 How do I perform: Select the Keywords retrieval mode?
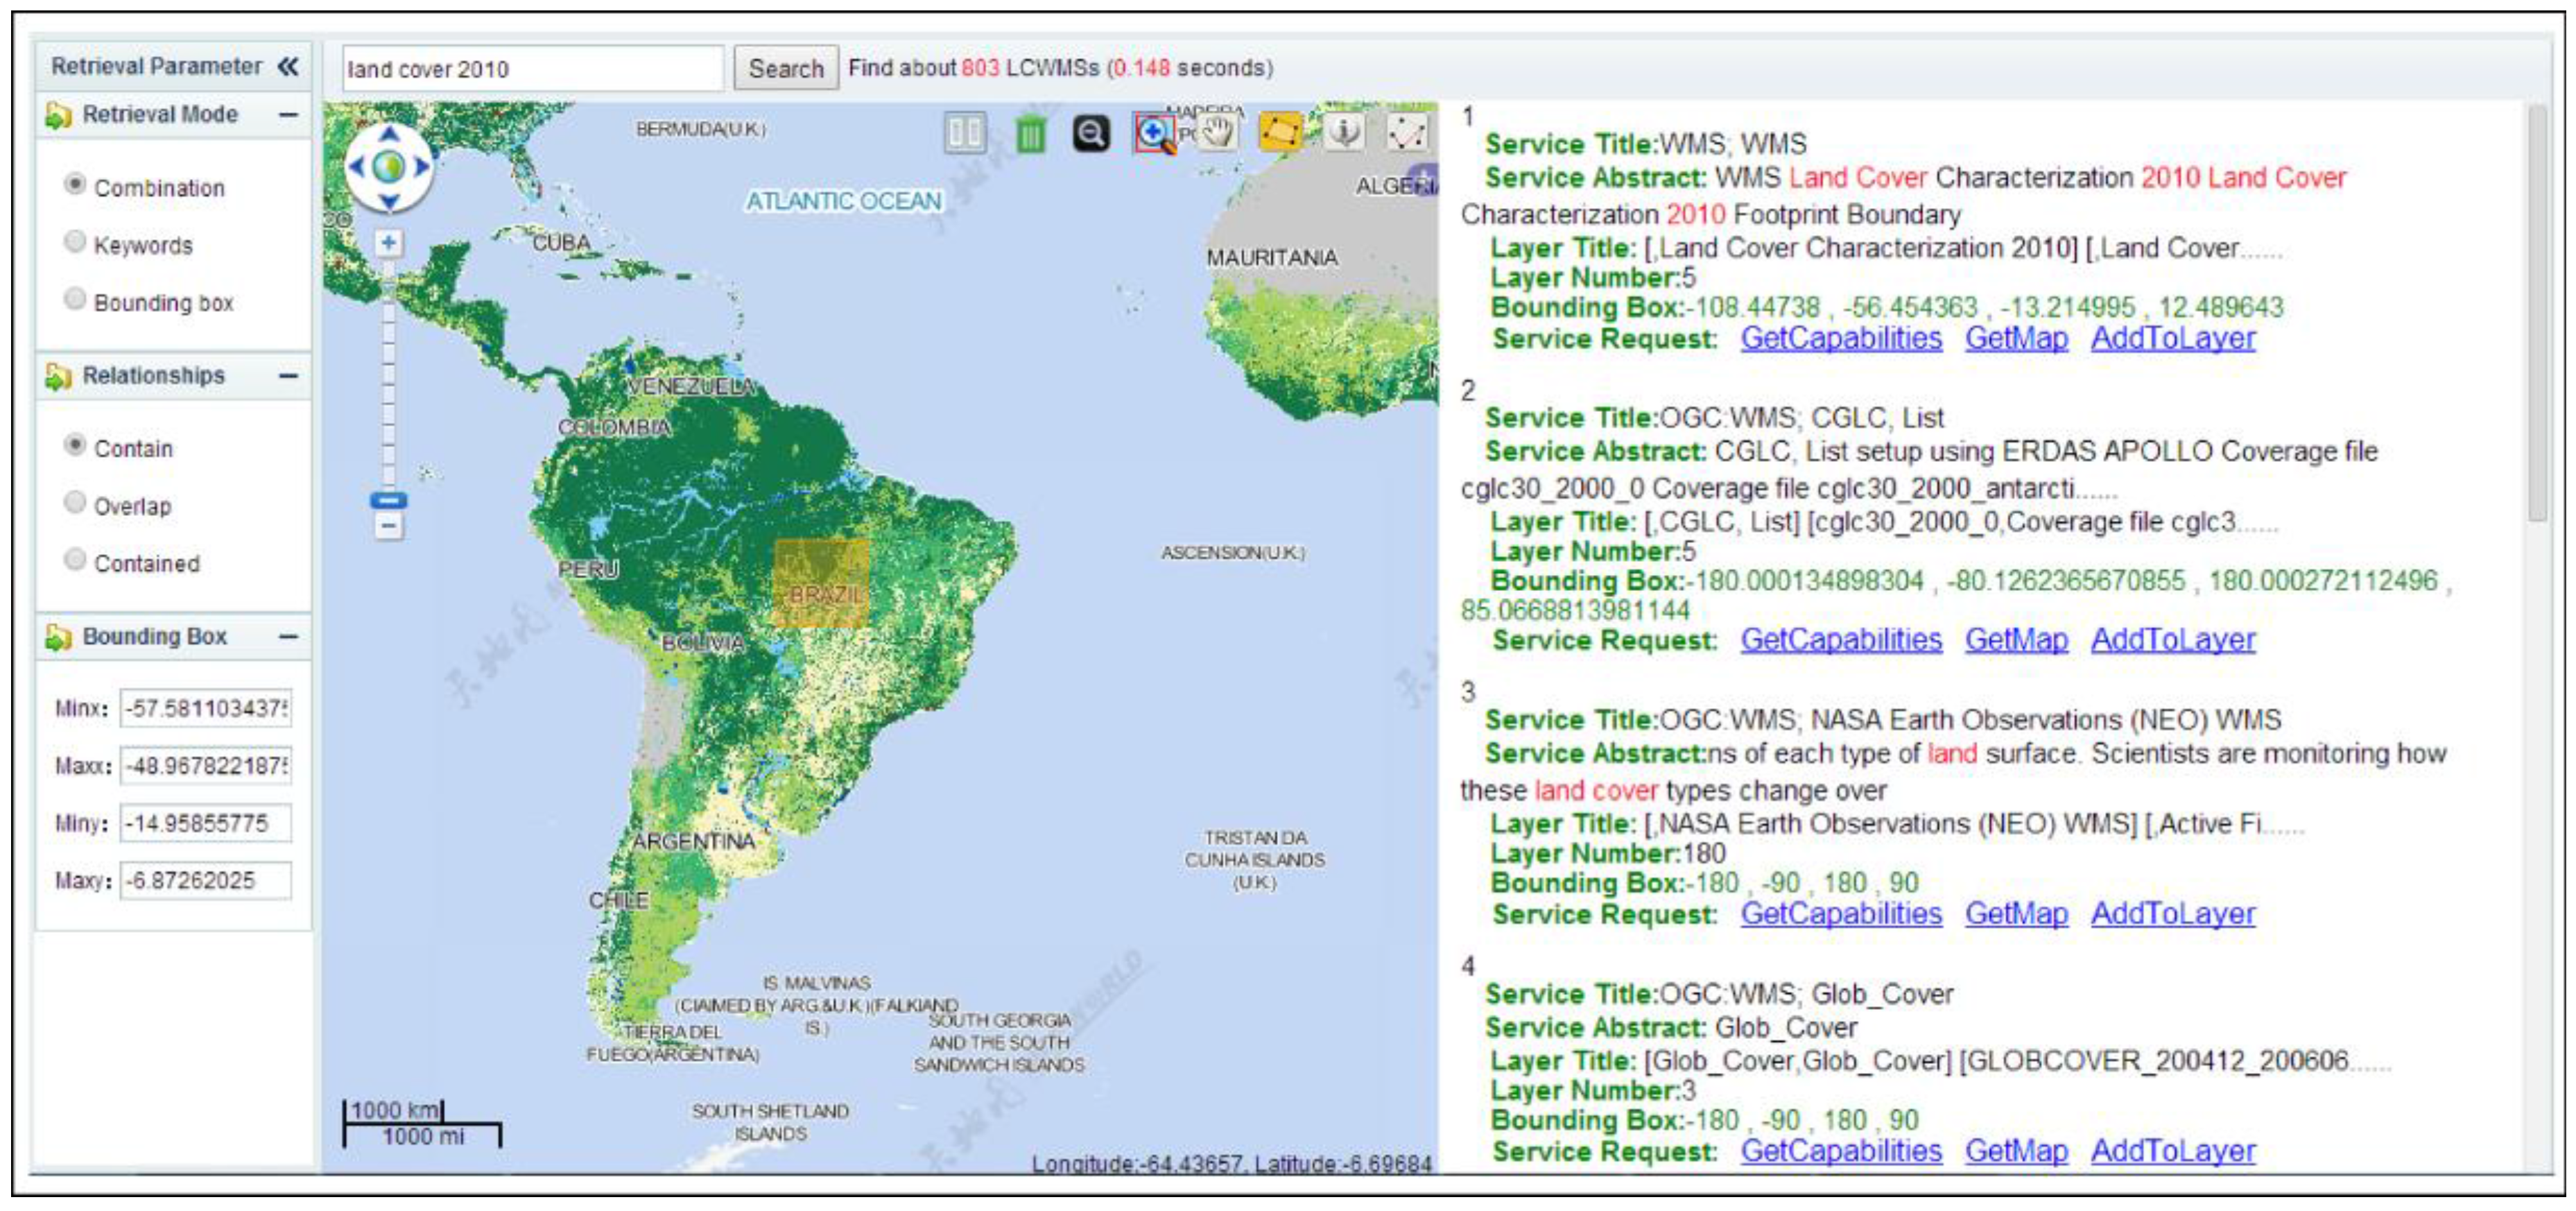[75, 242]
